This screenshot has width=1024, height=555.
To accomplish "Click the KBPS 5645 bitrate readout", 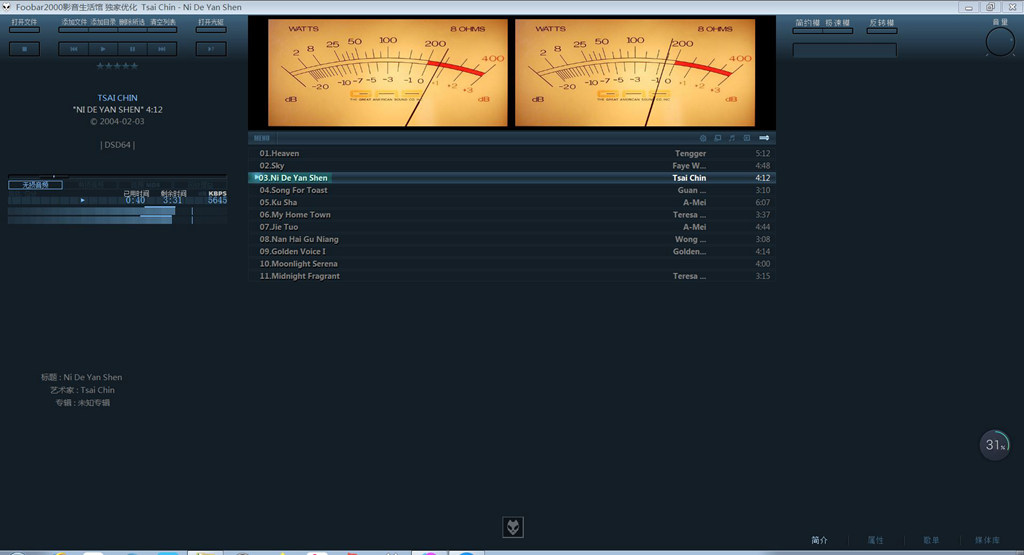I will [x=217, y=197].
